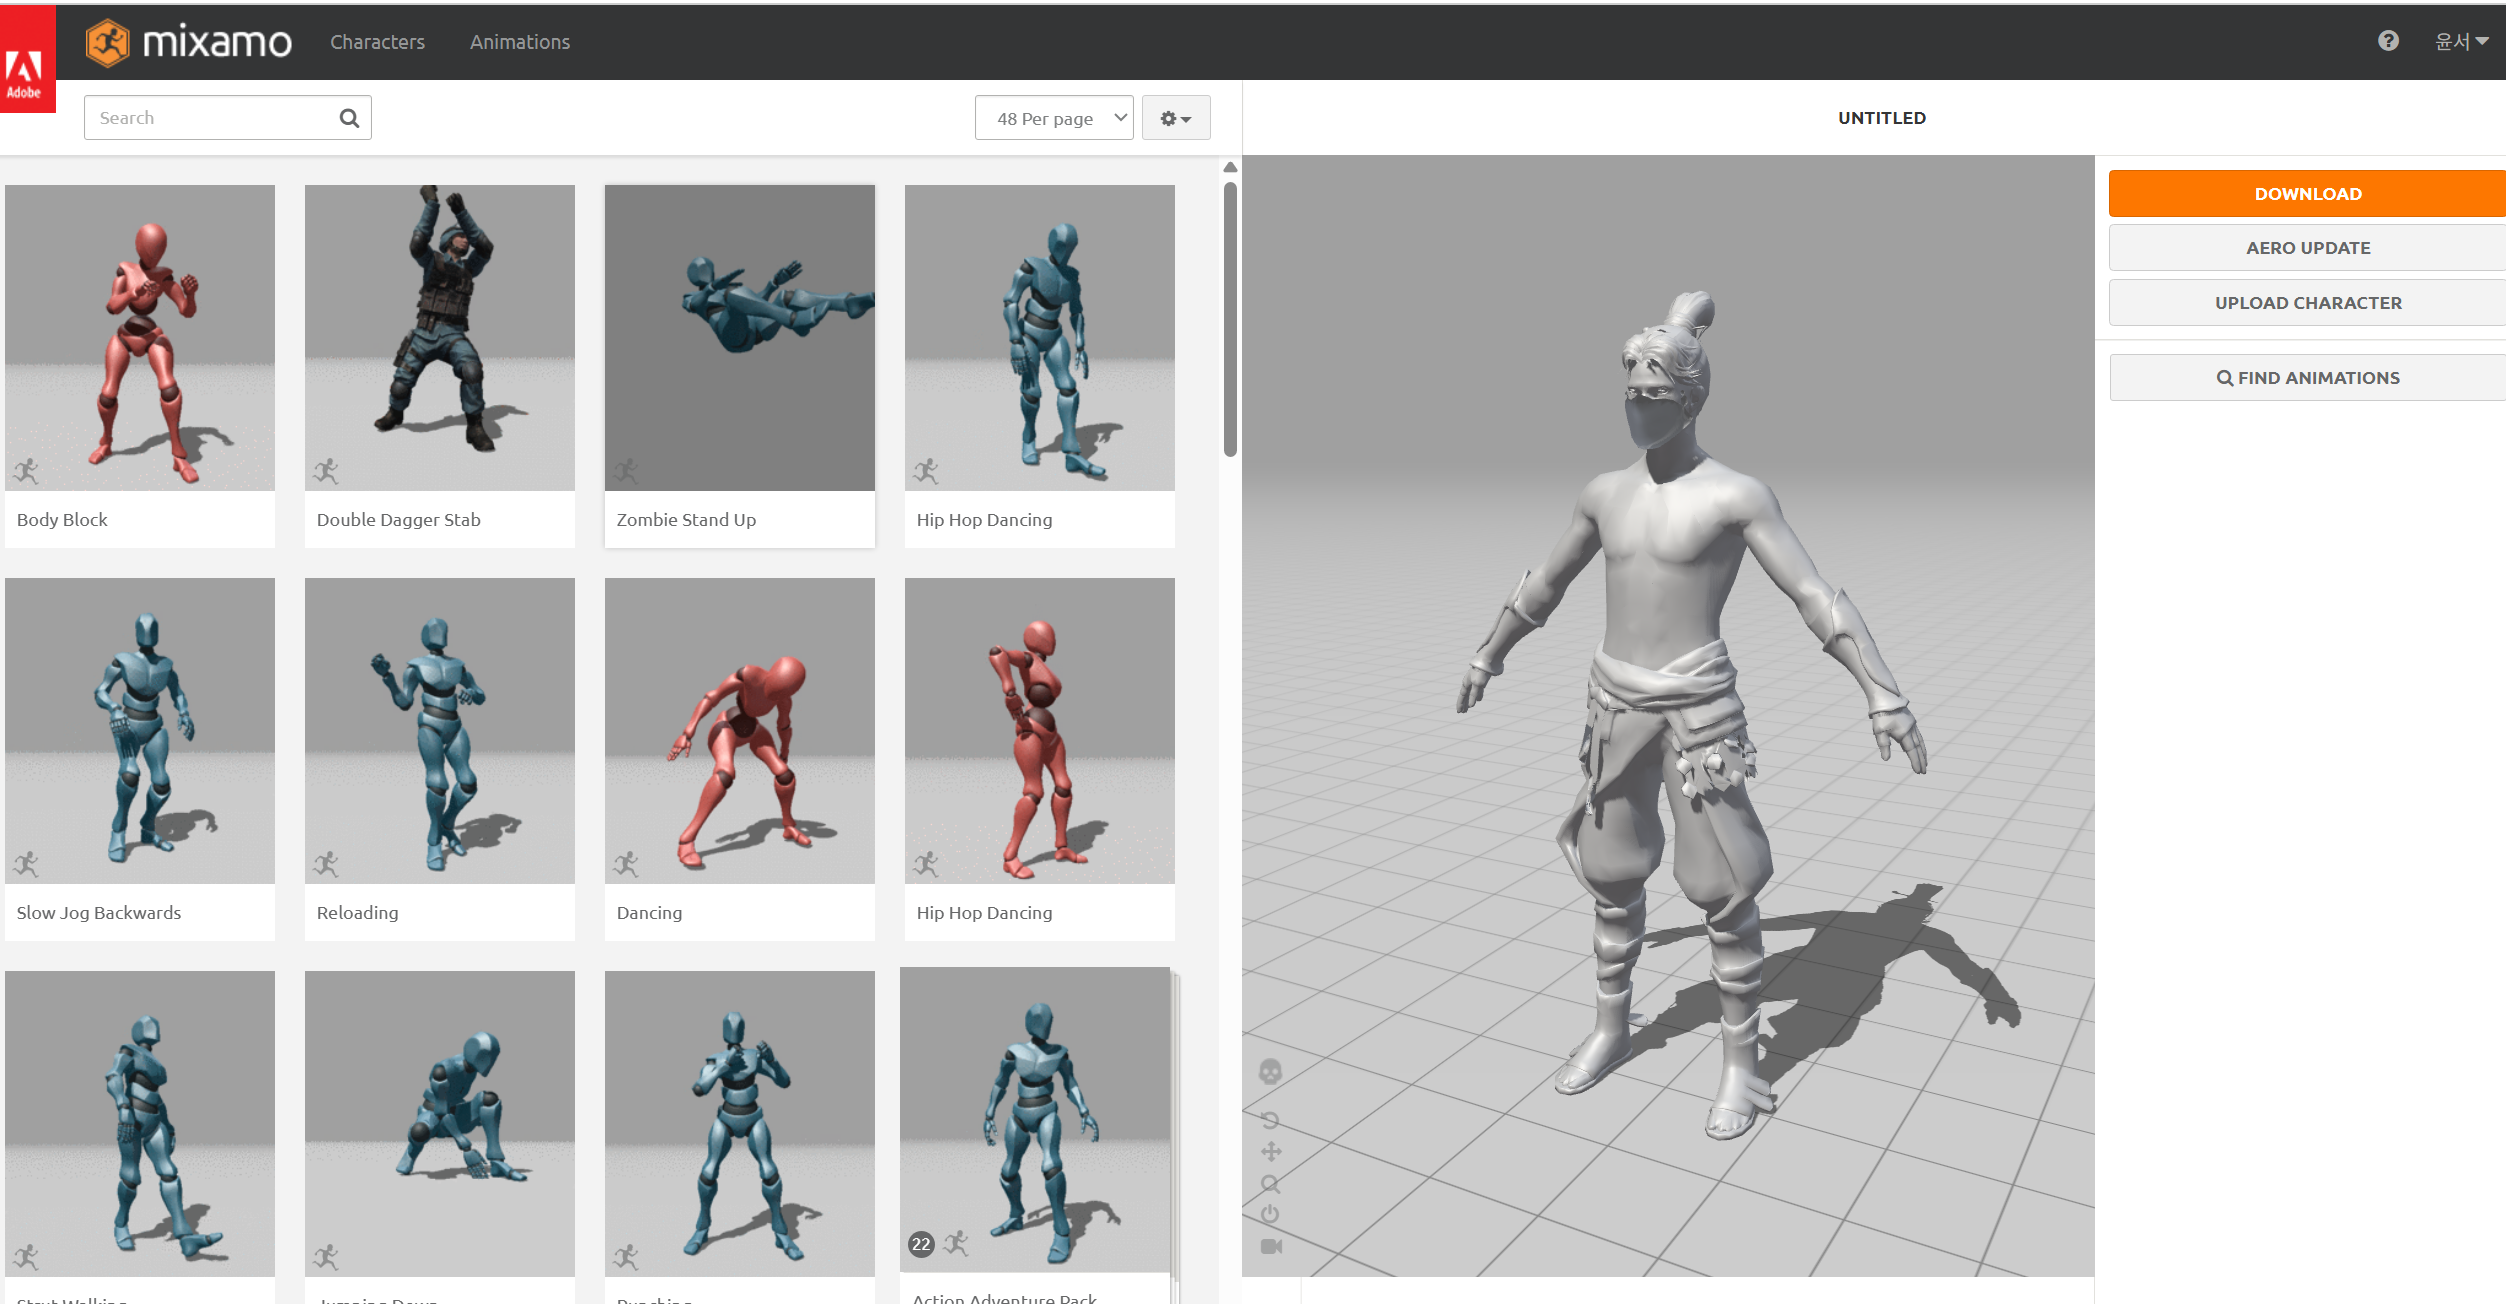Click the reset camera power icon
This screenshot has height=1304, width=2506.
pos(1270,1214)
